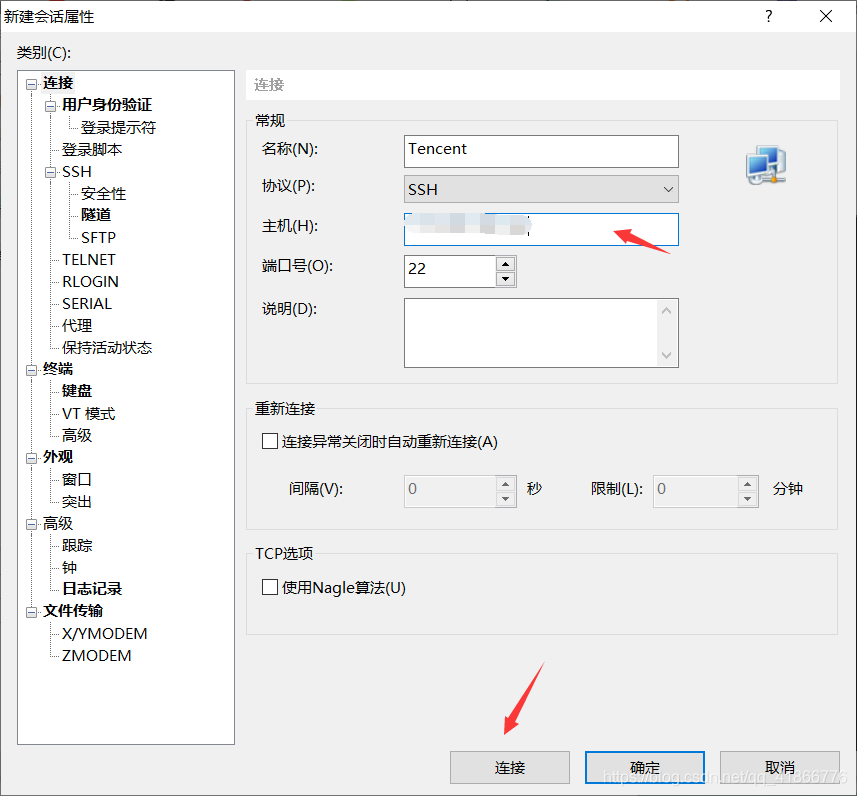
Task: Select 安全性 under SSH
Action: click(103, 194)
